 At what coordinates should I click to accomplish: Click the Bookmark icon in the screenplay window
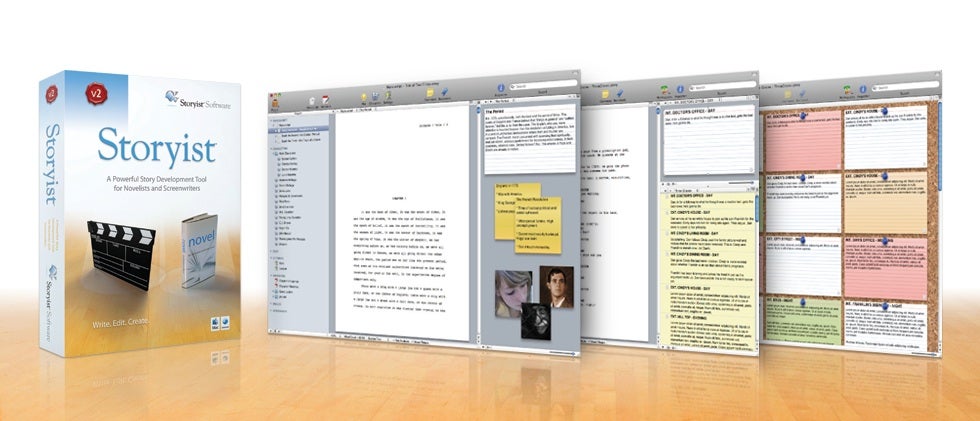tap(619, 94)
